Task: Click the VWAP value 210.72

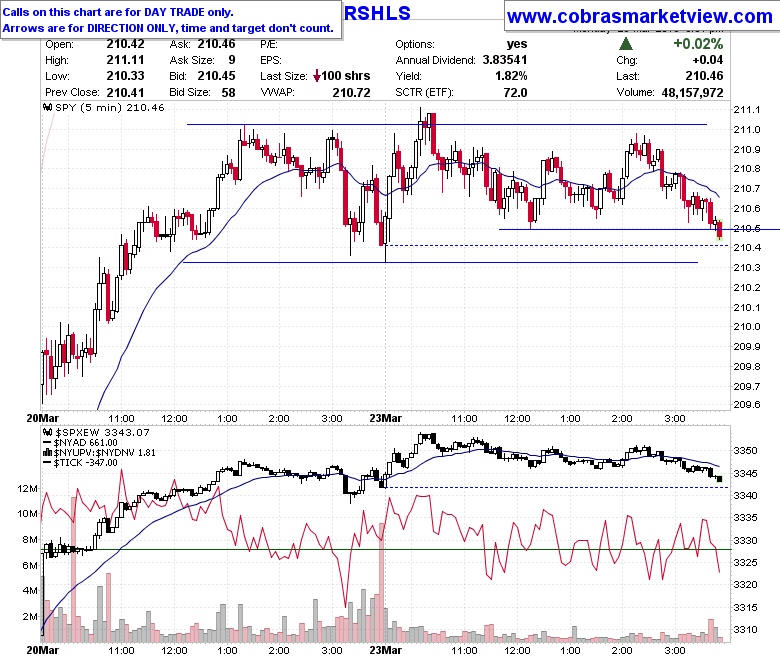Action: 352,93
